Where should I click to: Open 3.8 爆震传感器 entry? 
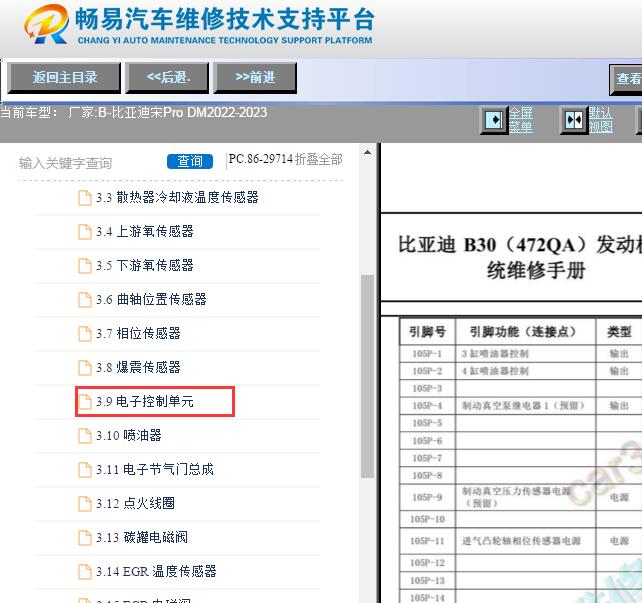138,368
